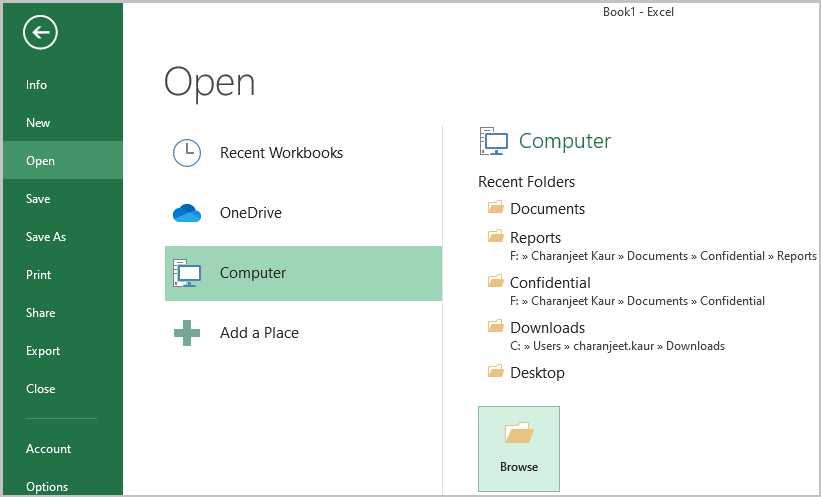The width and height of the screenshot is (821, 497).
Task: Click the back arrow circle button
Action: [40, 32]
